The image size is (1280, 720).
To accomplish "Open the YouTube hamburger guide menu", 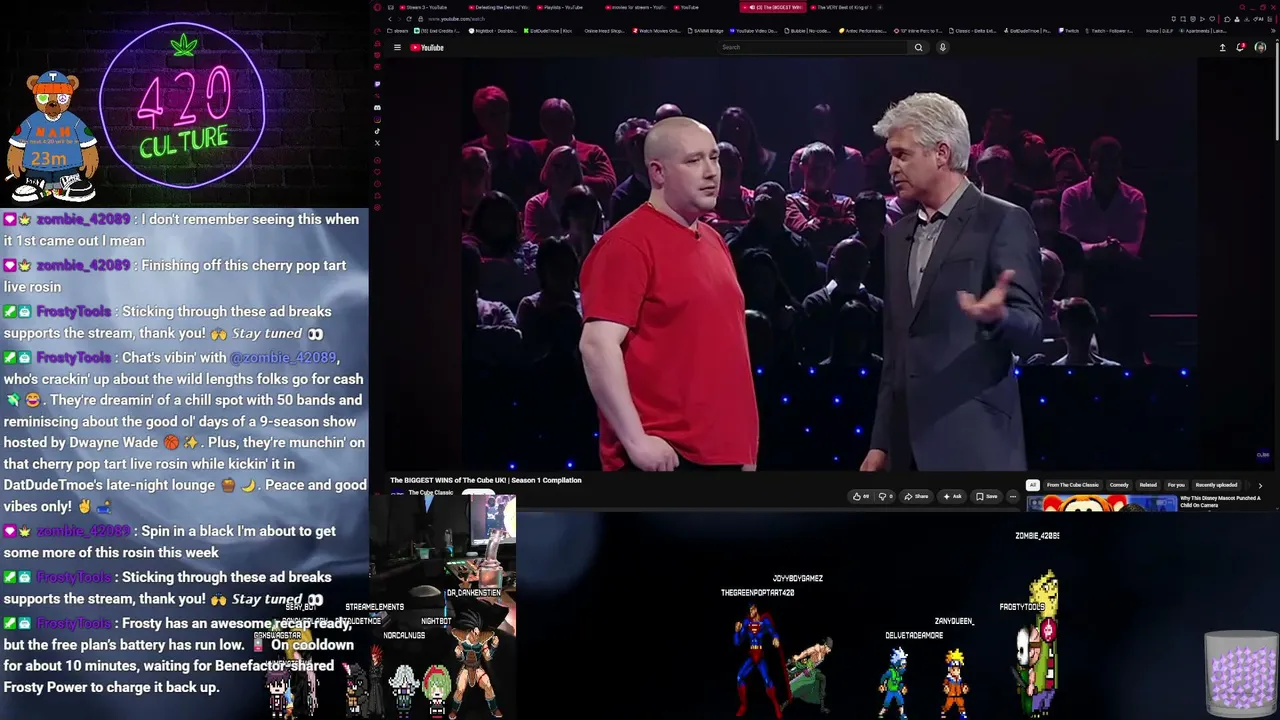I will click(397, 47).
